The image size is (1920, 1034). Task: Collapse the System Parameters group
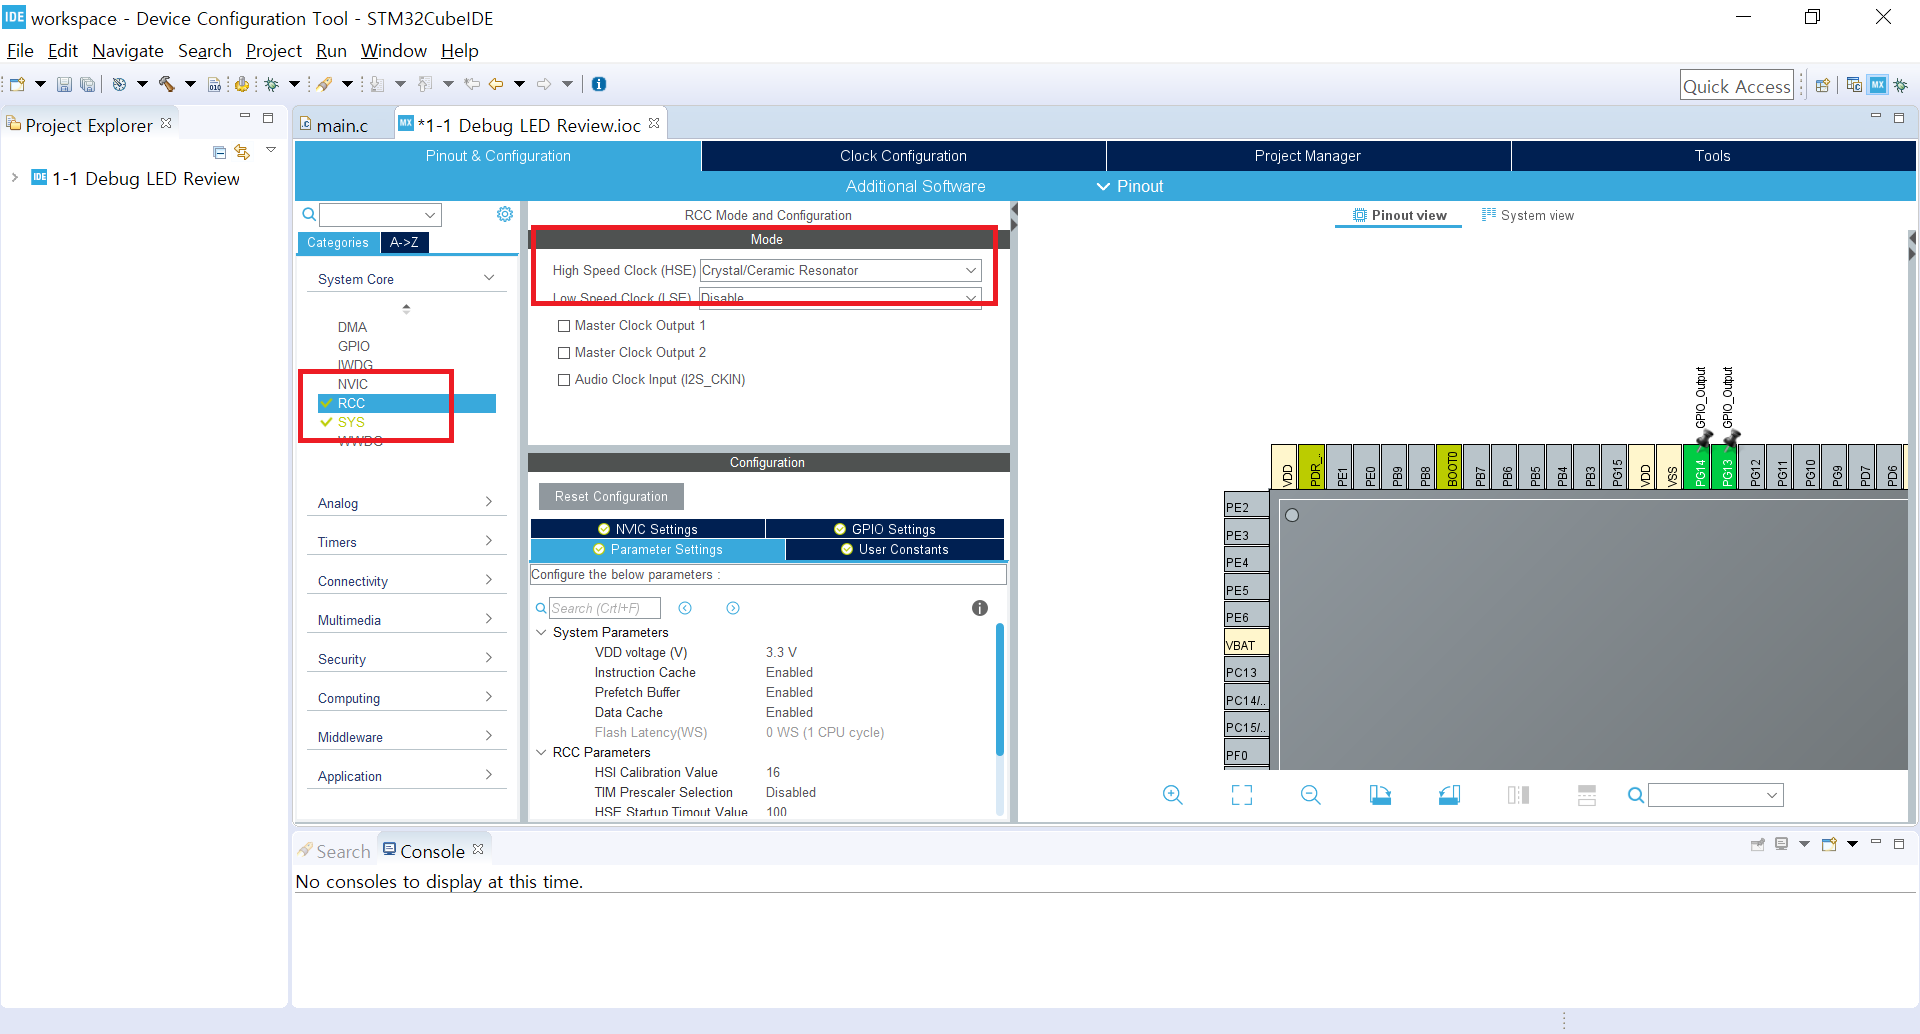542,632
